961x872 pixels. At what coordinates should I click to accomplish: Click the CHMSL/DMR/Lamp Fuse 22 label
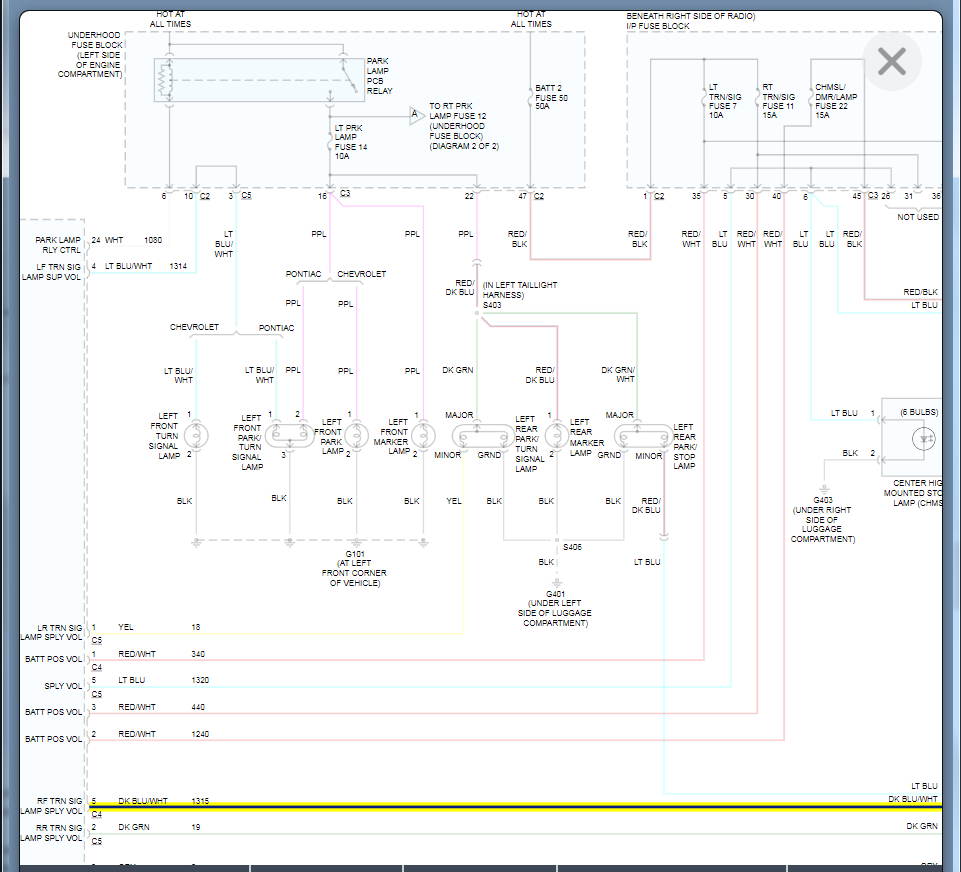point(836,100)
